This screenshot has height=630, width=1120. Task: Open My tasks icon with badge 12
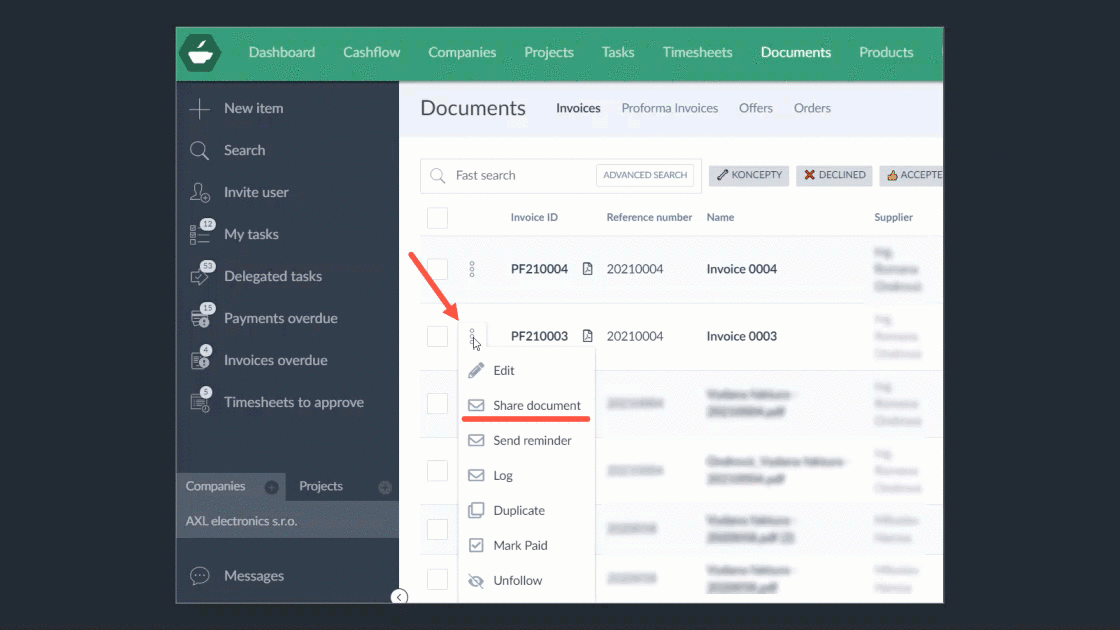tap(201, 232)
